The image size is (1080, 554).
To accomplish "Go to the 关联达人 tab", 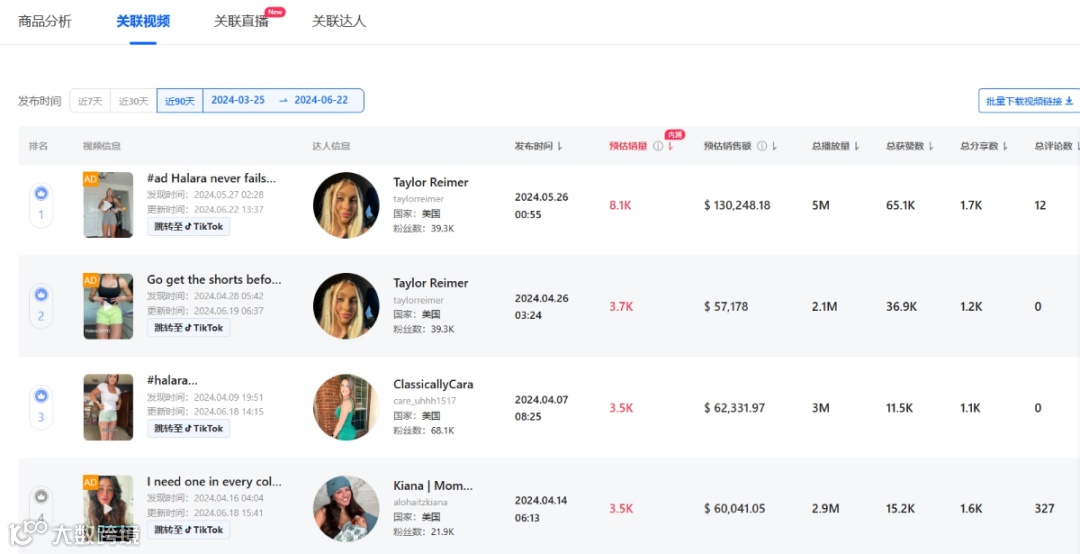I will (339, 21).
